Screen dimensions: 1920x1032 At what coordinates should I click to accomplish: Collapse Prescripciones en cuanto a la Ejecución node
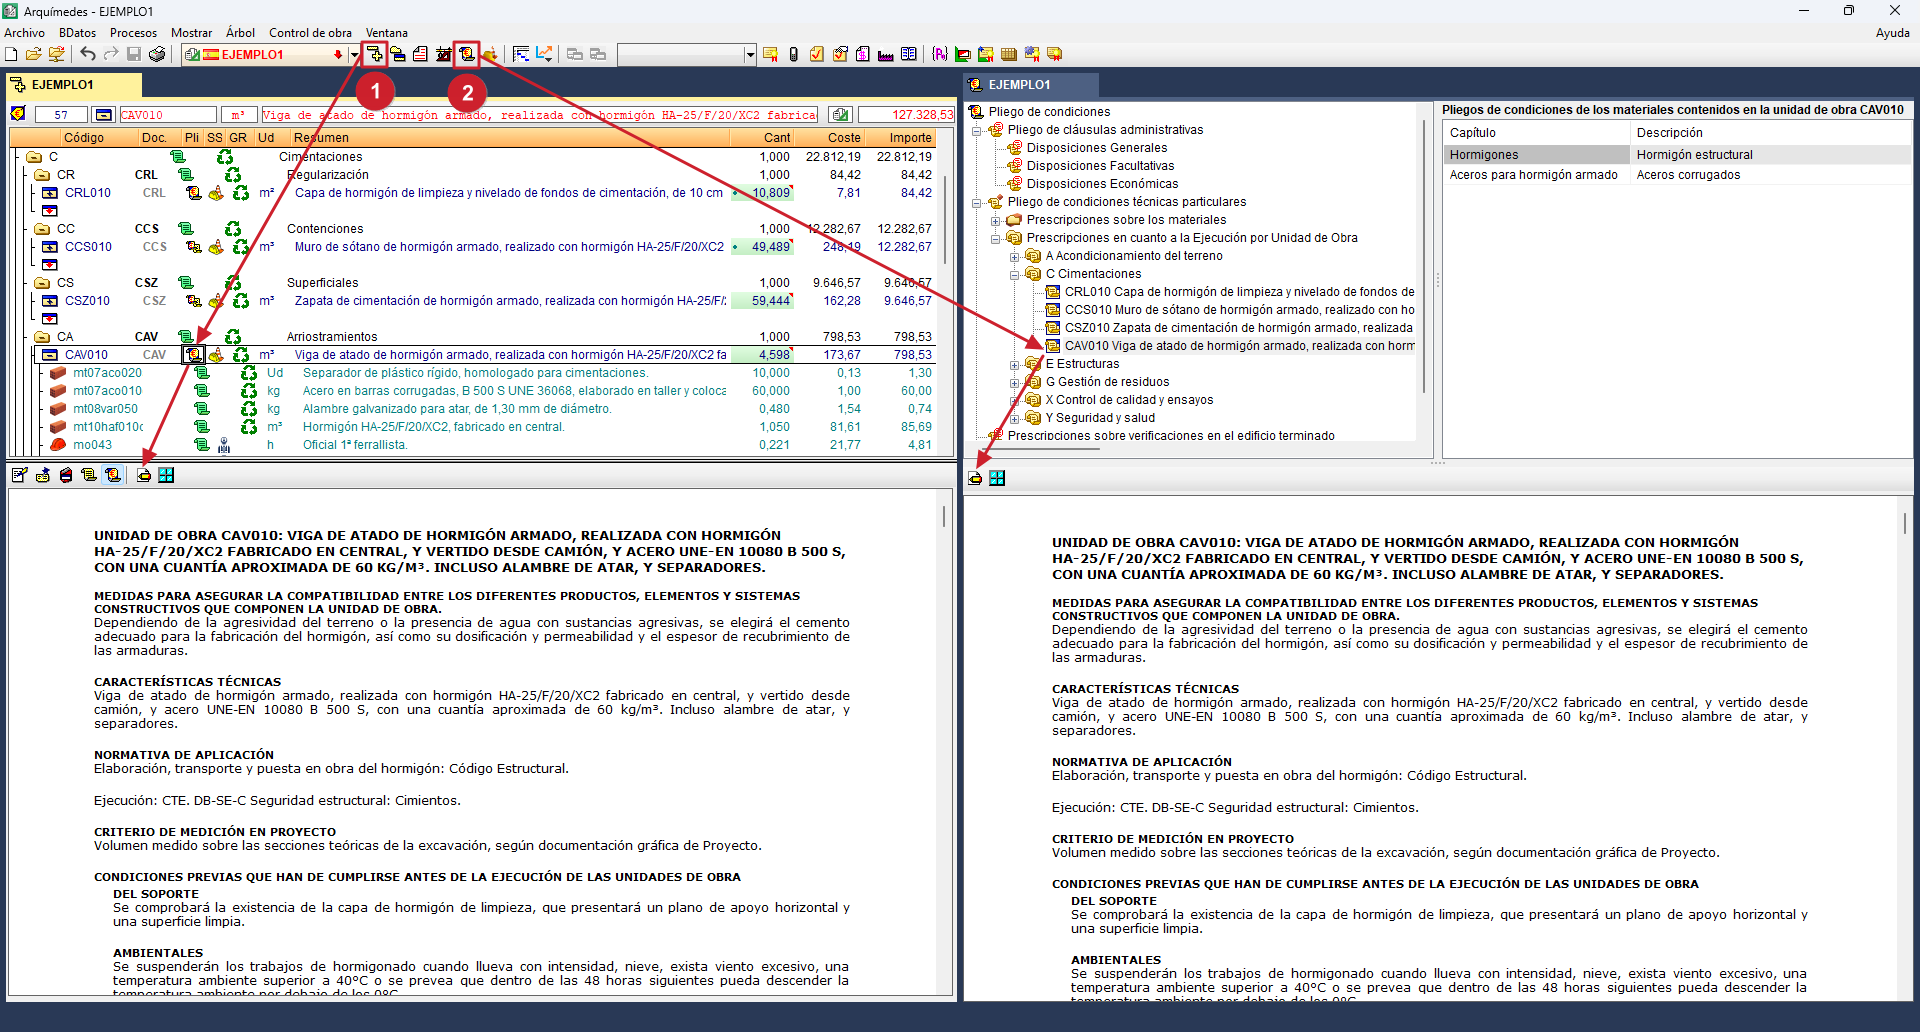pos(996,238)
